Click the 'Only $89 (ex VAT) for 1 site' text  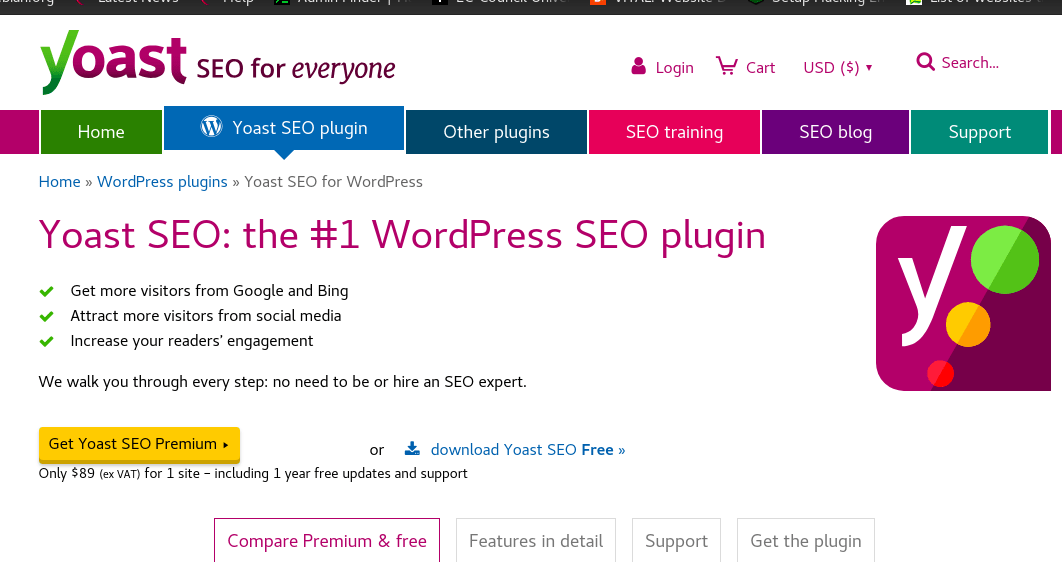(119, 473)
